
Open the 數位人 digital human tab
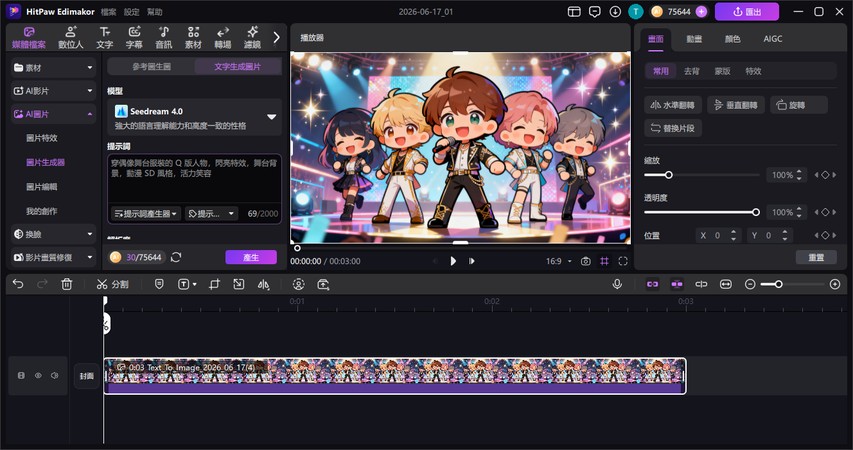click(71, 38)
